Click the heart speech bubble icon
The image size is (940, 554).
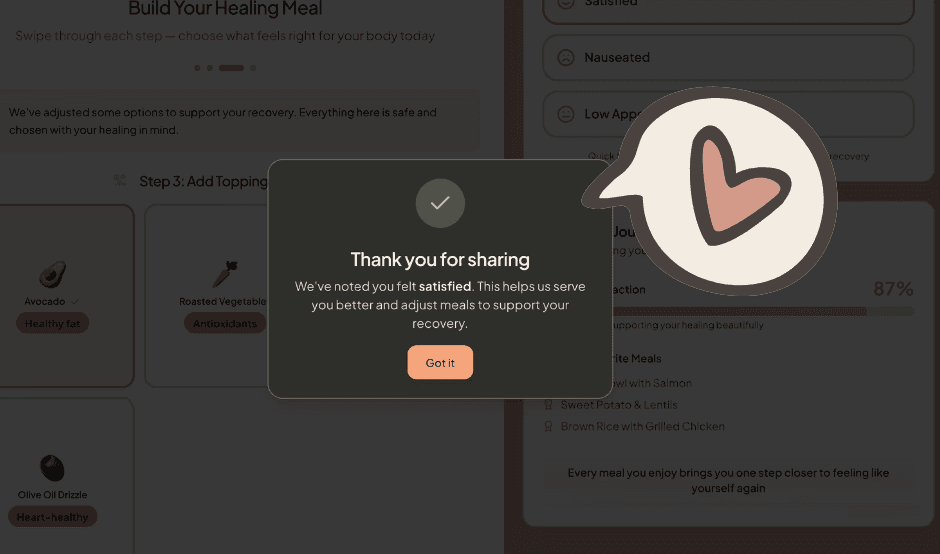pos(710,190)
